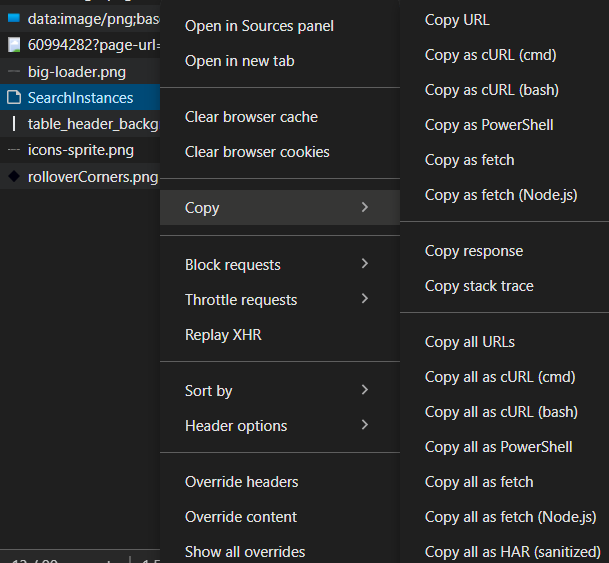The height and width of the screenshot is (563, 609).
Task: Select Copy as cURL (bash)
Action: point(491,90)
